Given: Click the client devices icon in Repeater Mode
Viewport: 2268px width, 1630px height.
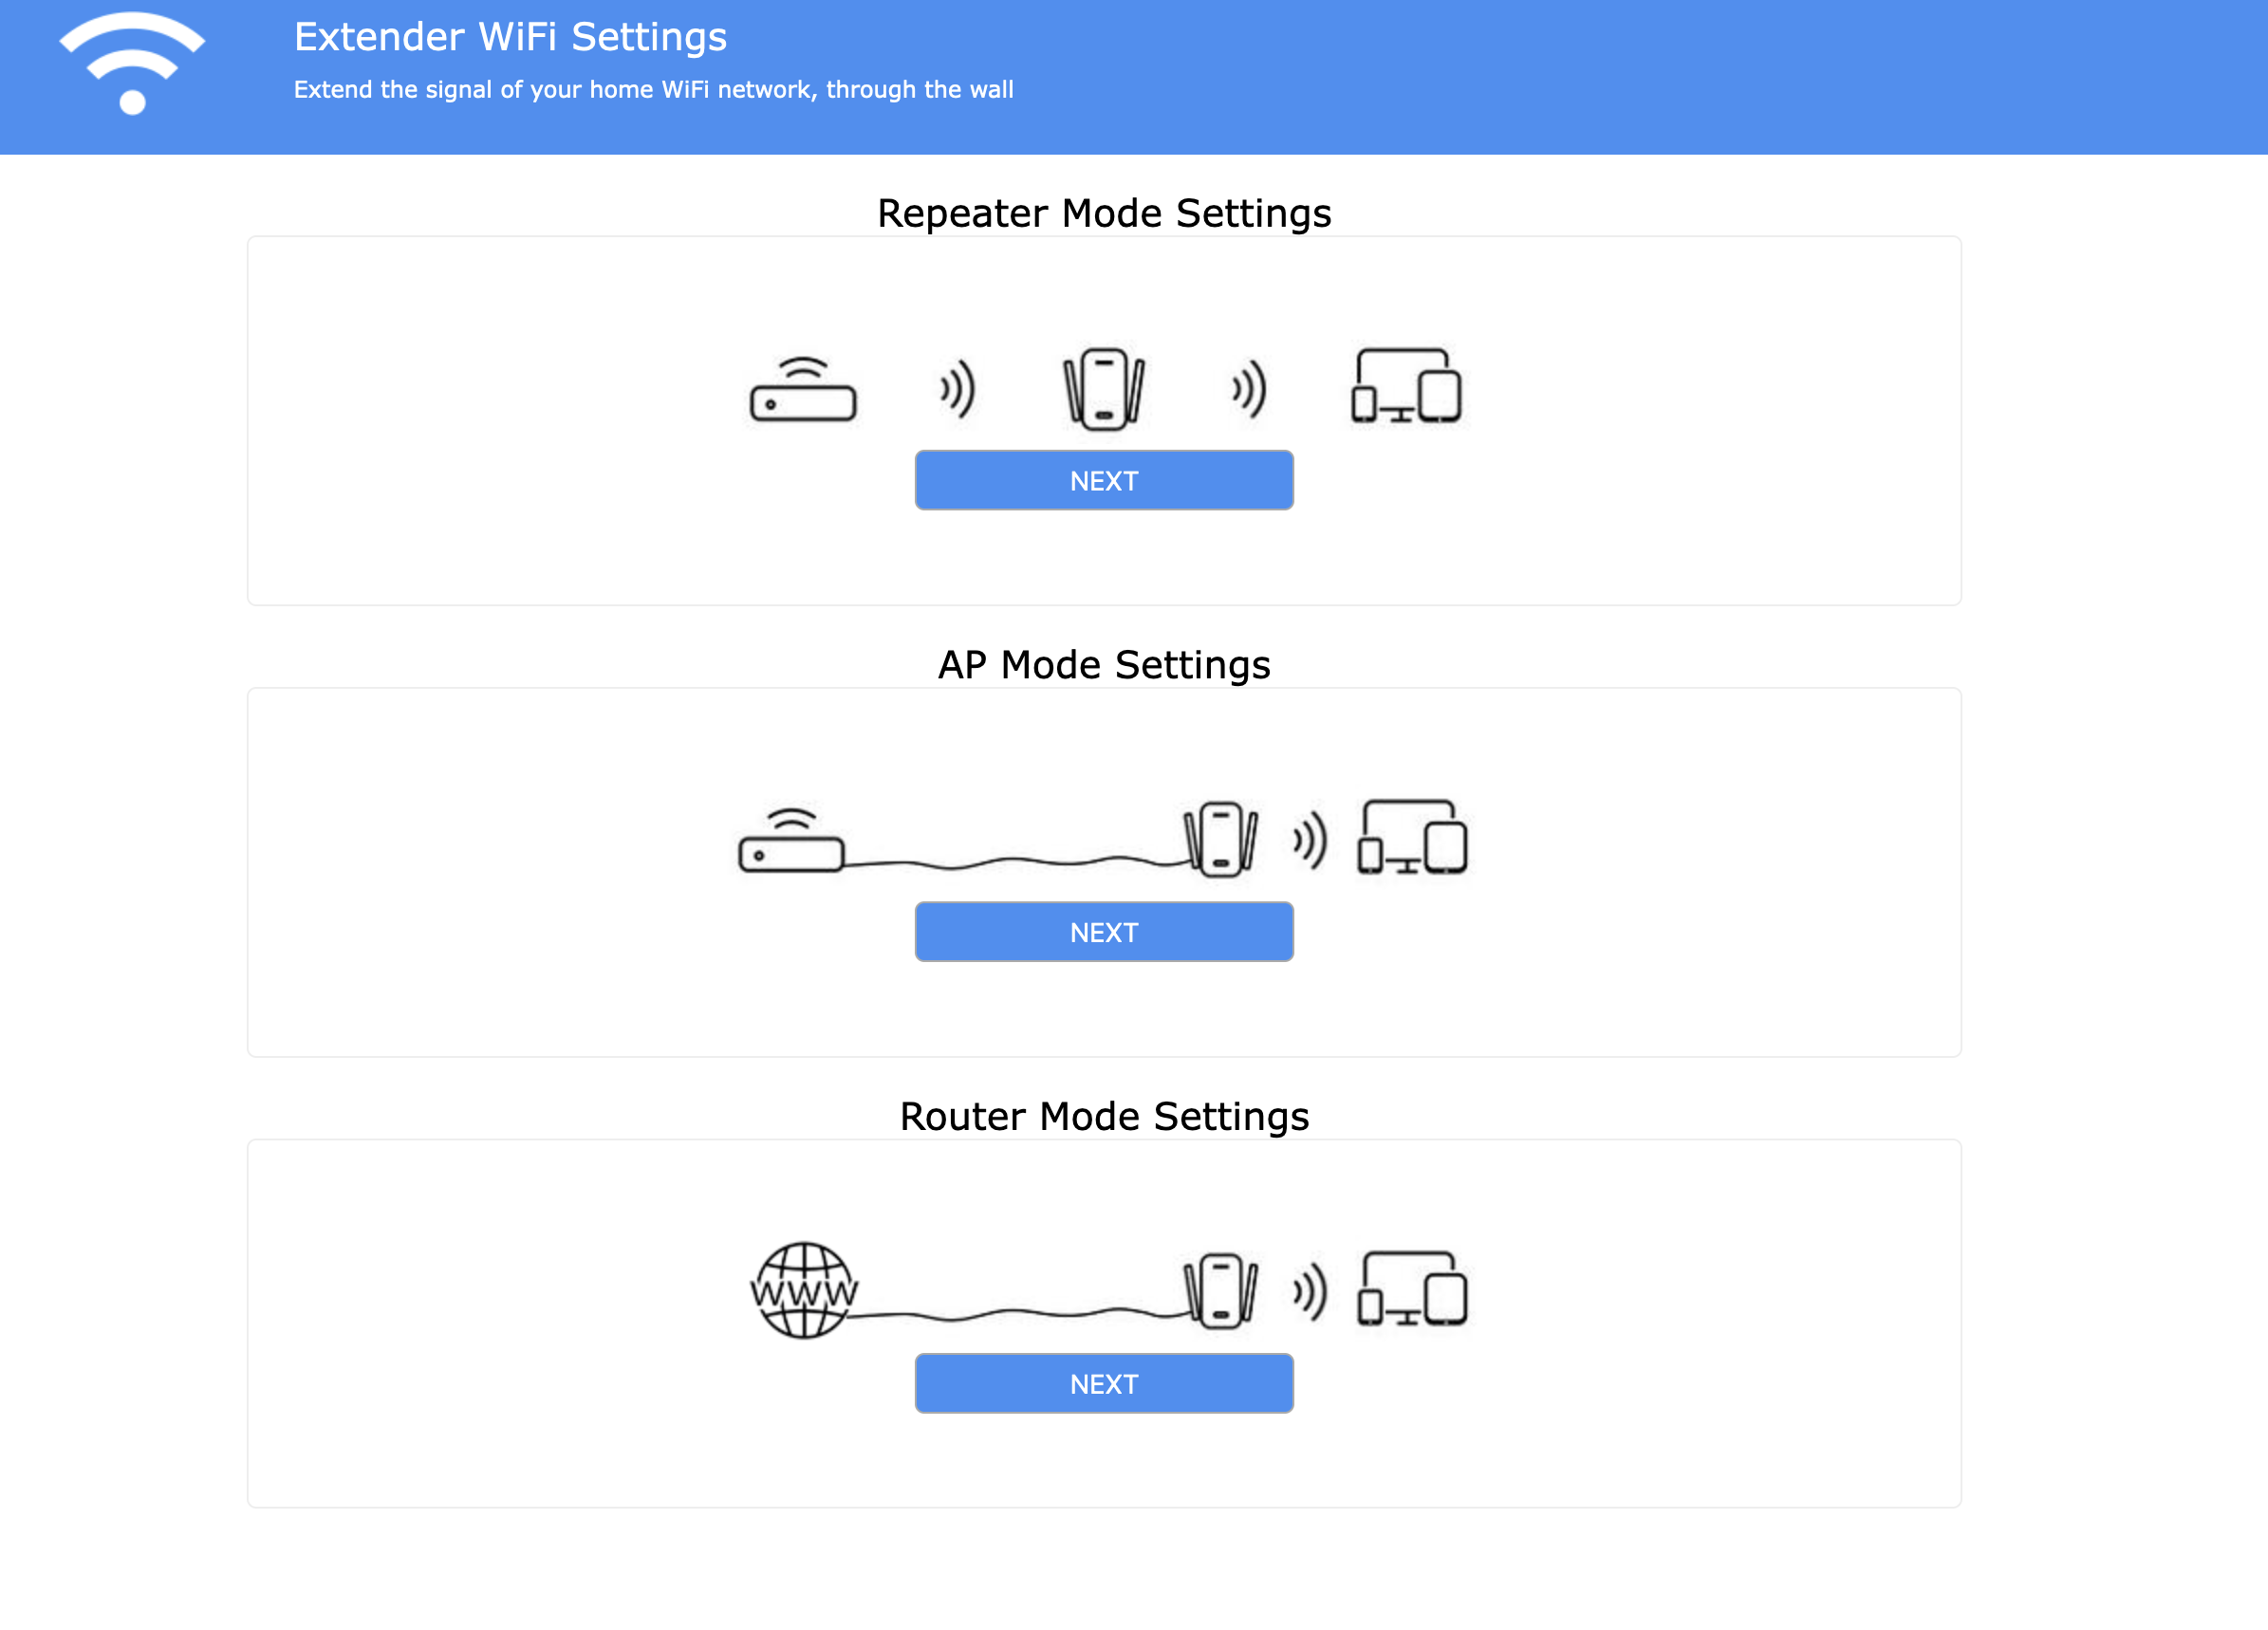Looking at the screenshot, I should (x=1405, y=386).
